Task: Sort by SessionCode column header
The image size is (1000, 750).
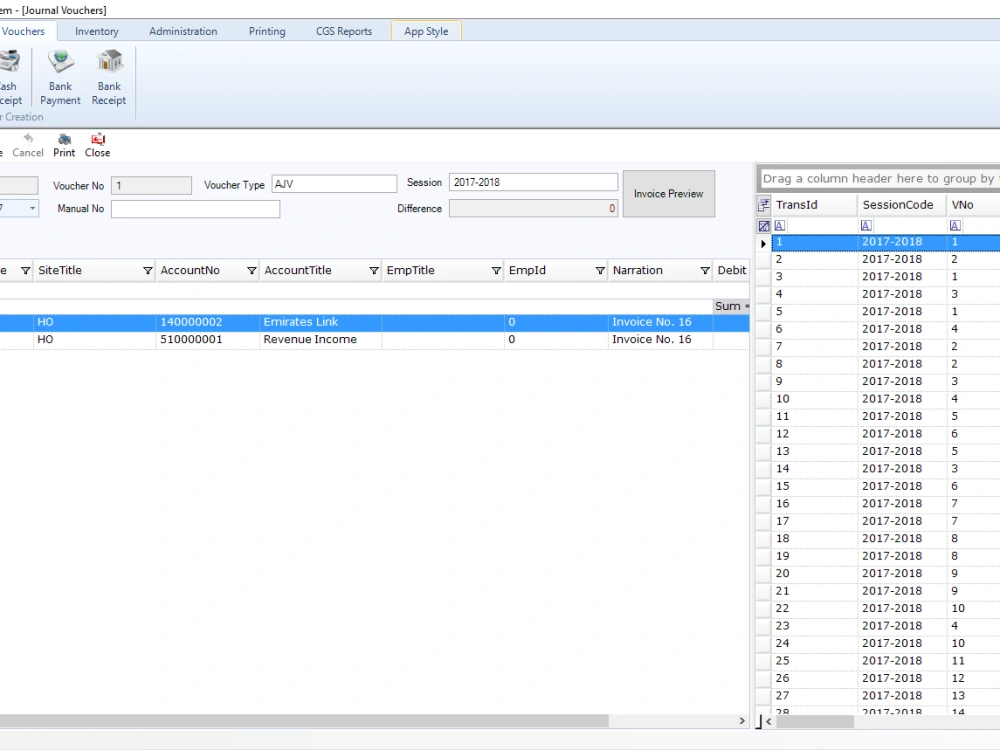Action: coord(901,205)
